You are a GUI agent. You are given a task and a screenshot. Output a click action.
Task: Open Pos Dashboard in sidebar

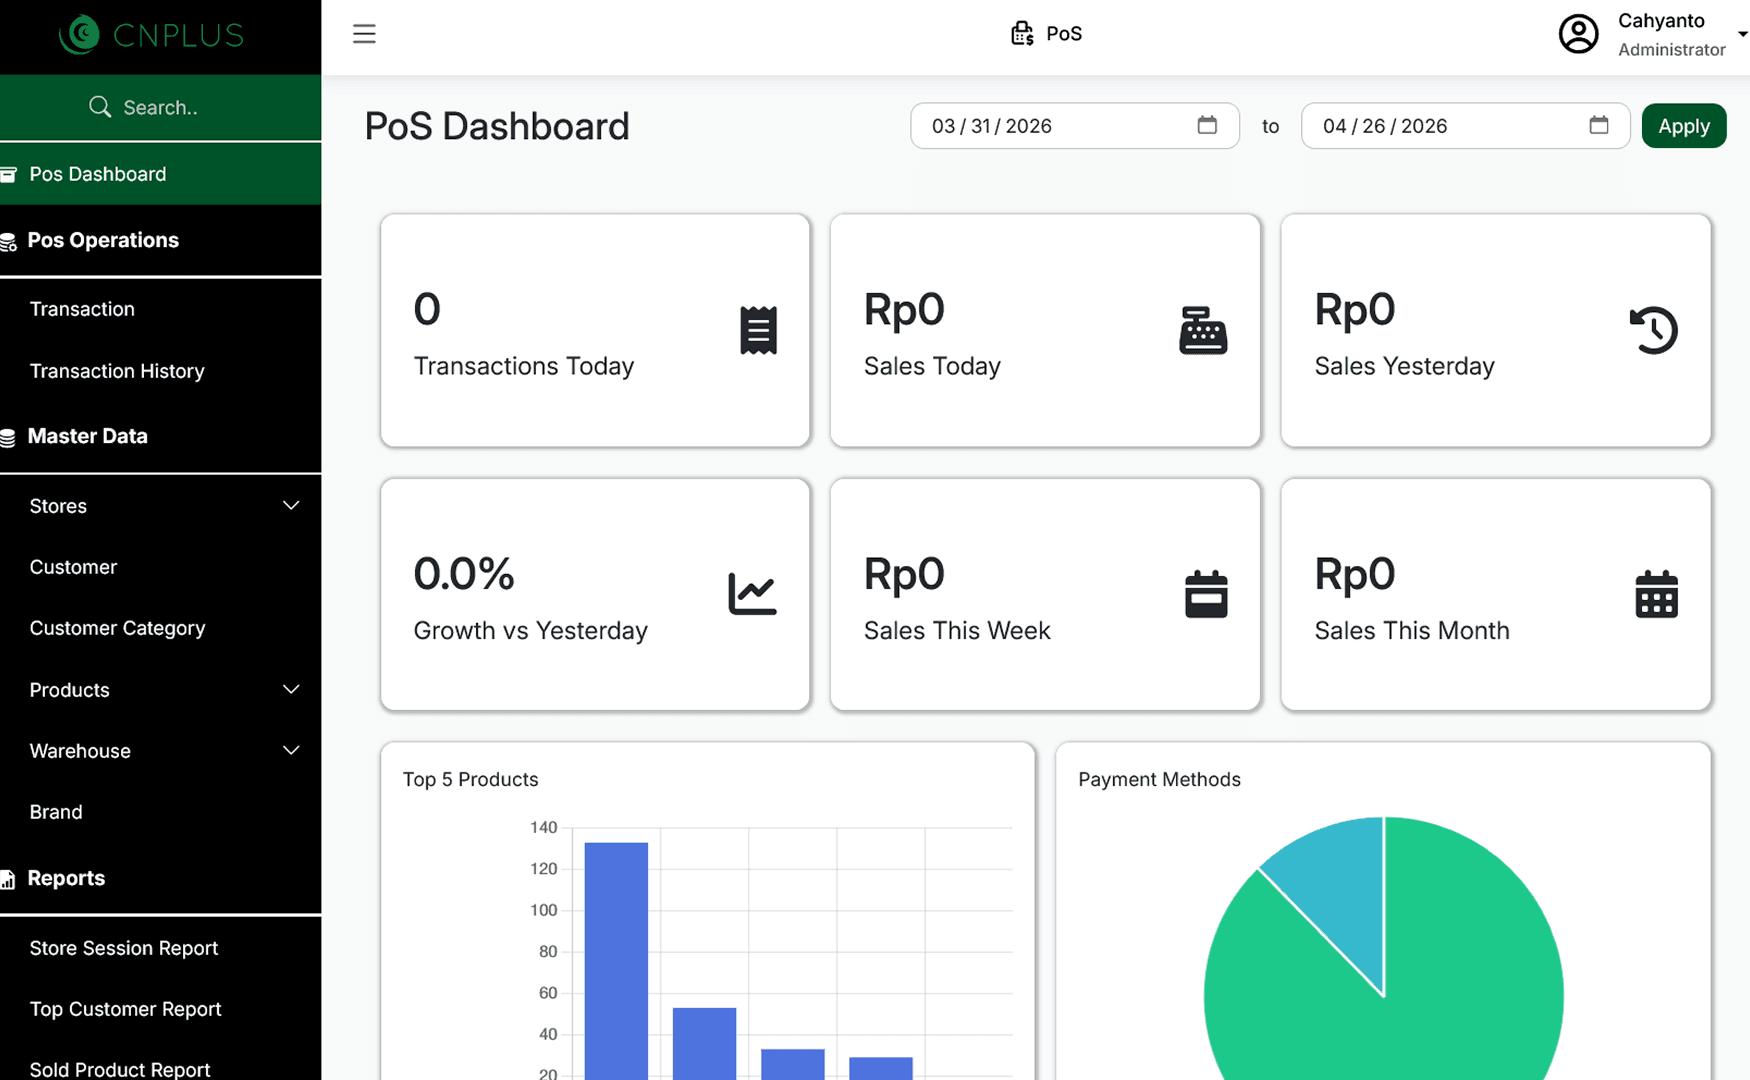(x=160, y=174)
